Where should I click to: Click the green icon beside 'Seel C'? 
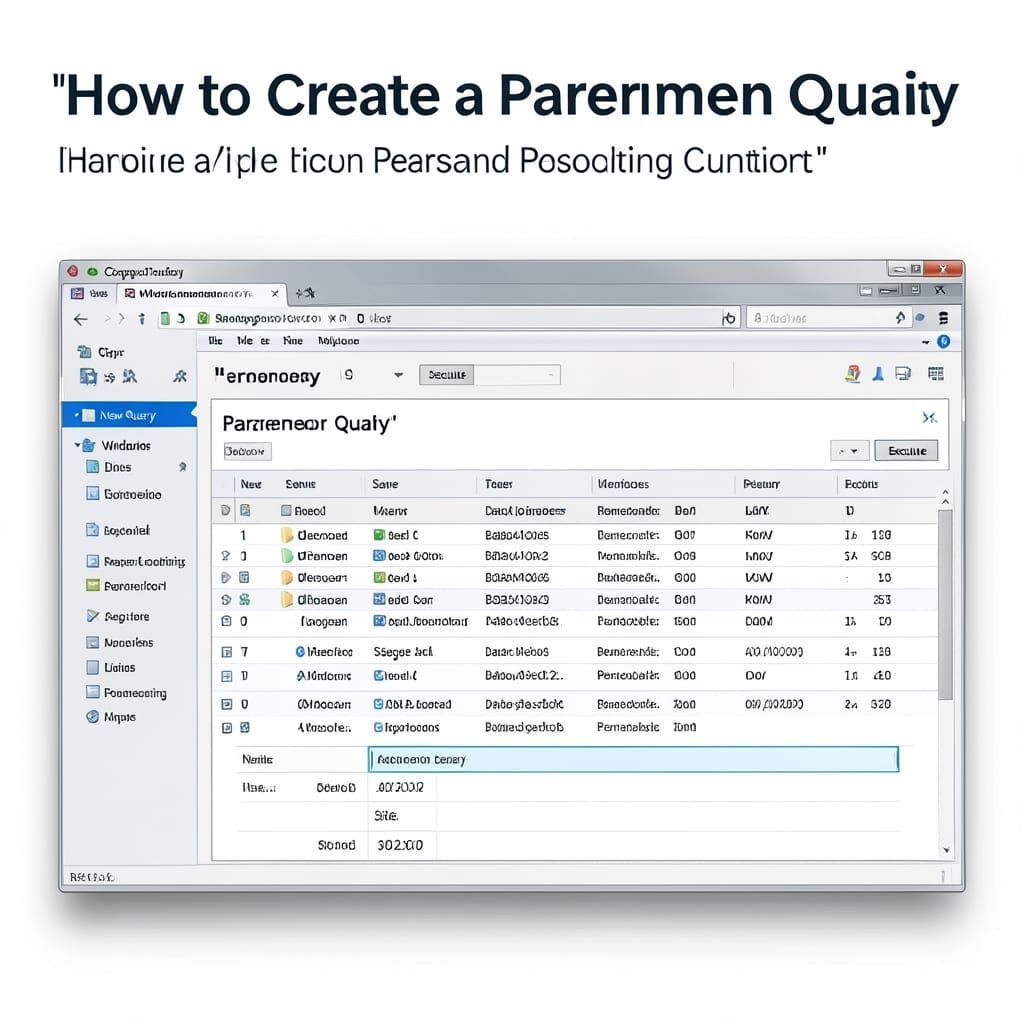coord(379,536)
